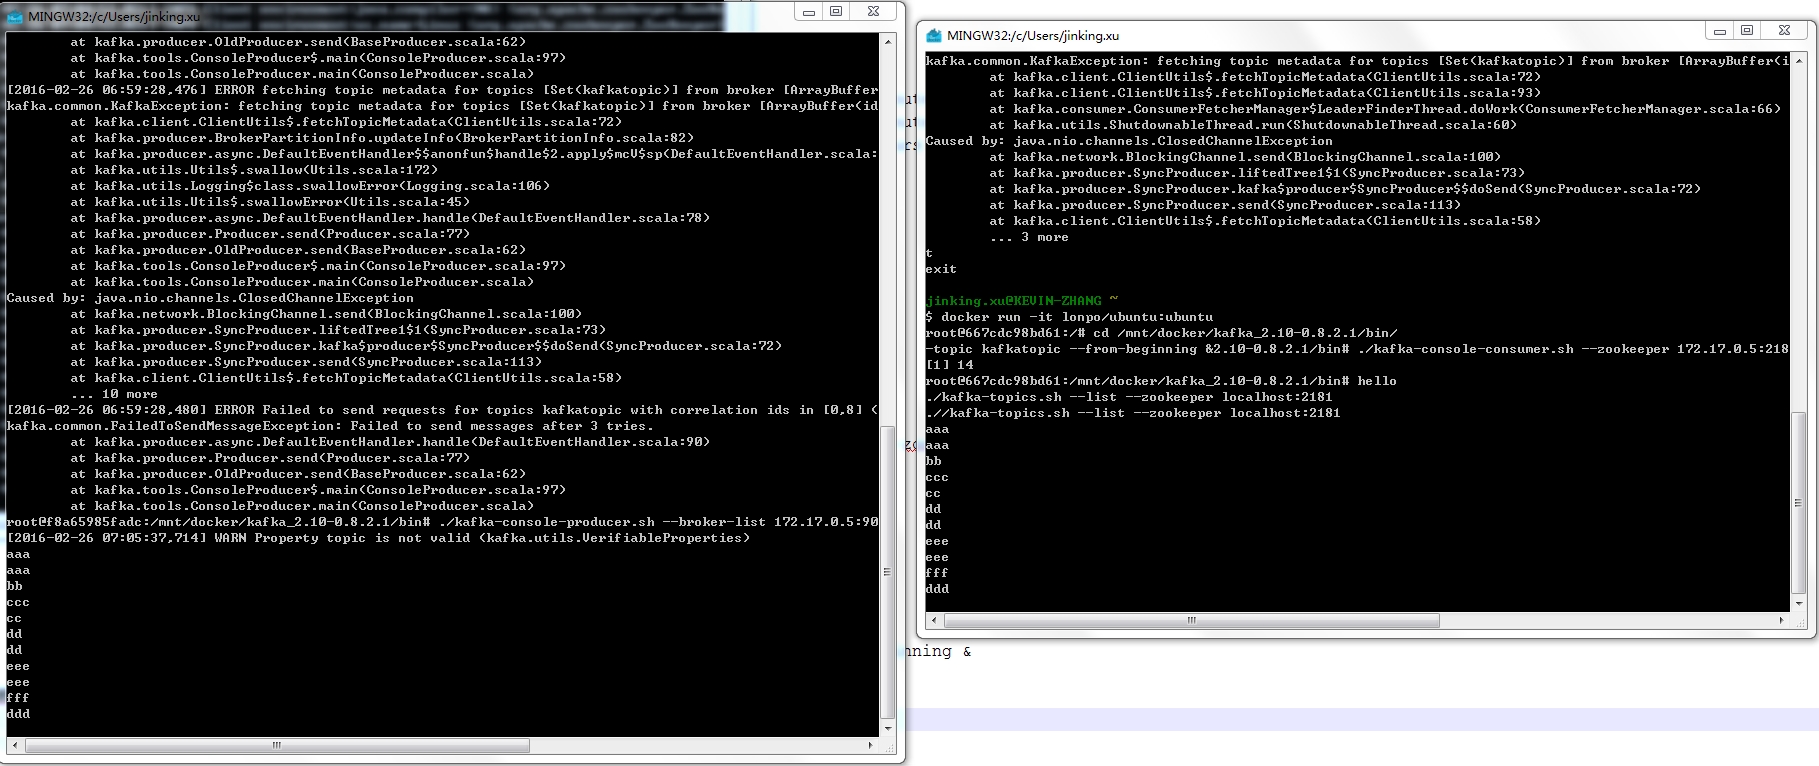Image resolution: width=1819 pixels, height=766 pixels.
Task: Click the right arrow of the left terminal's horizontal scrollbar
Action: coord(871,746)
